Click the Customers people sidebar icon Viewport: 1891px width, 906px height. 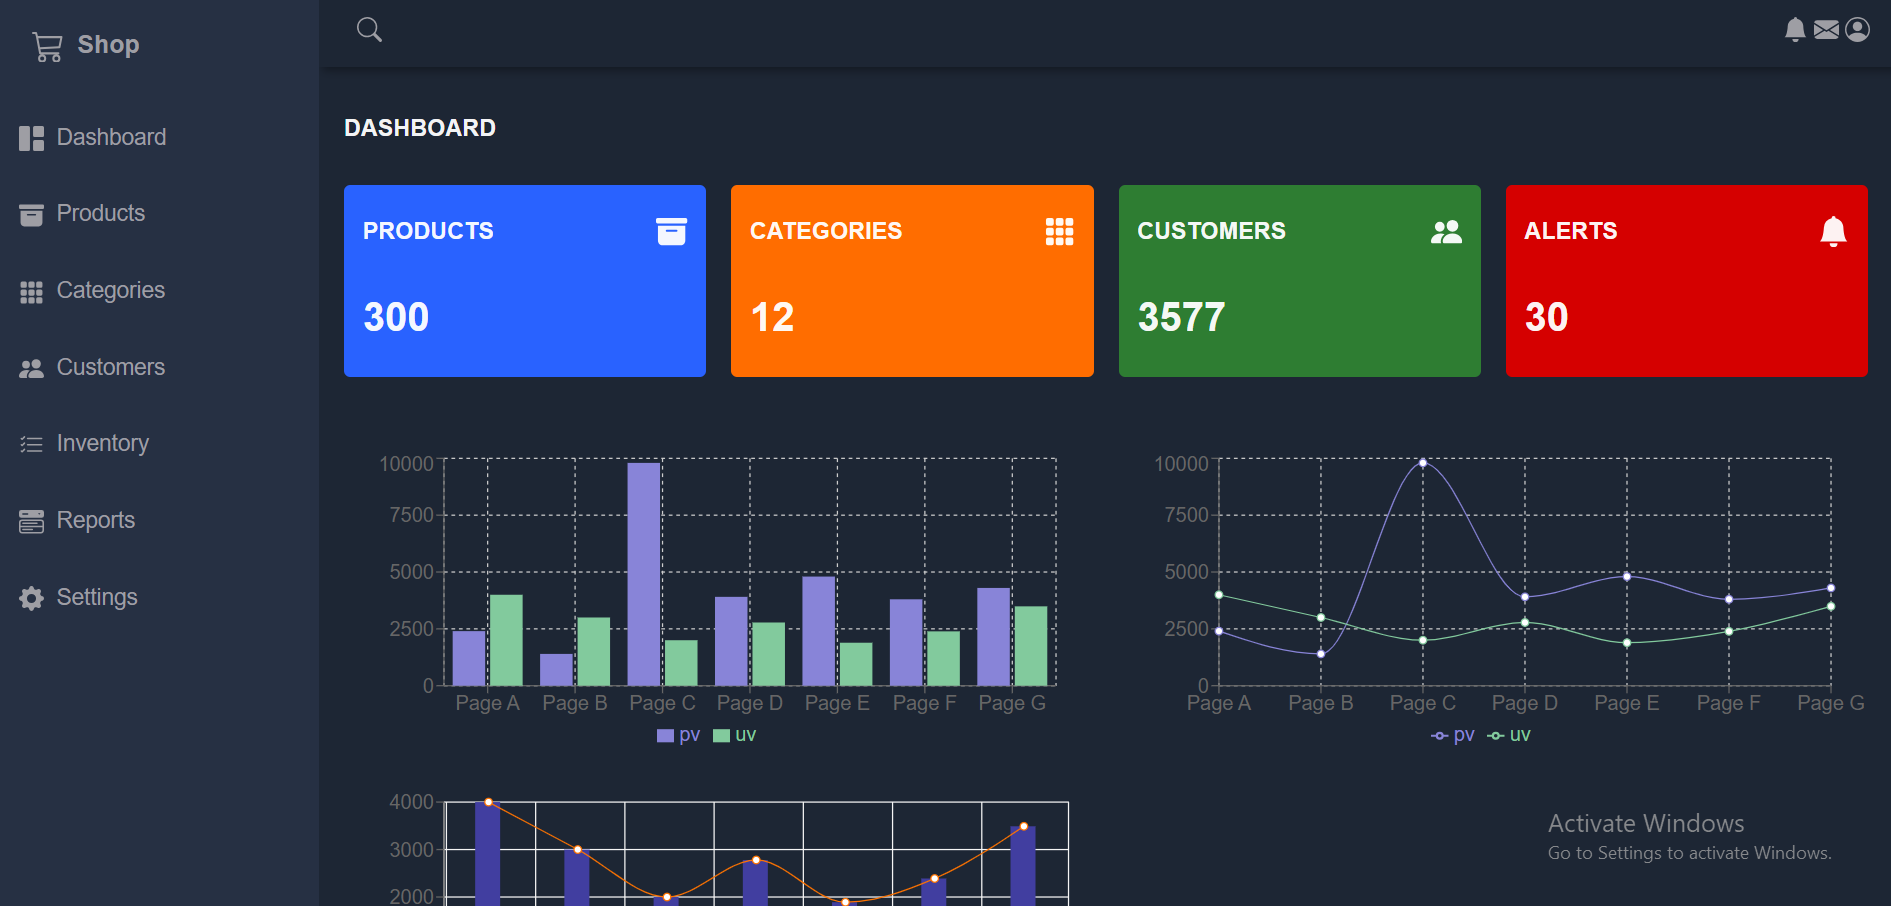tap(32, 368)
